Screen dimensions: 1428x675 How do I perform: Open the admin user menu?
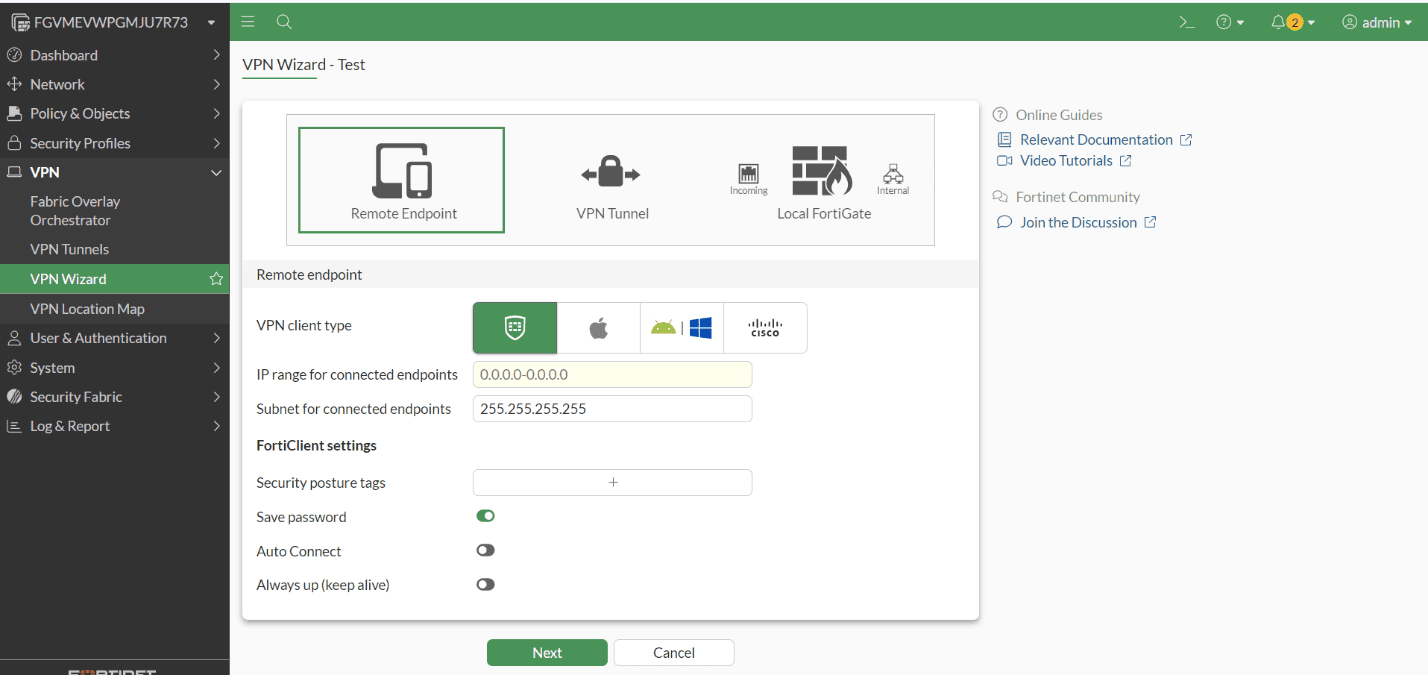click(1377, 22)
